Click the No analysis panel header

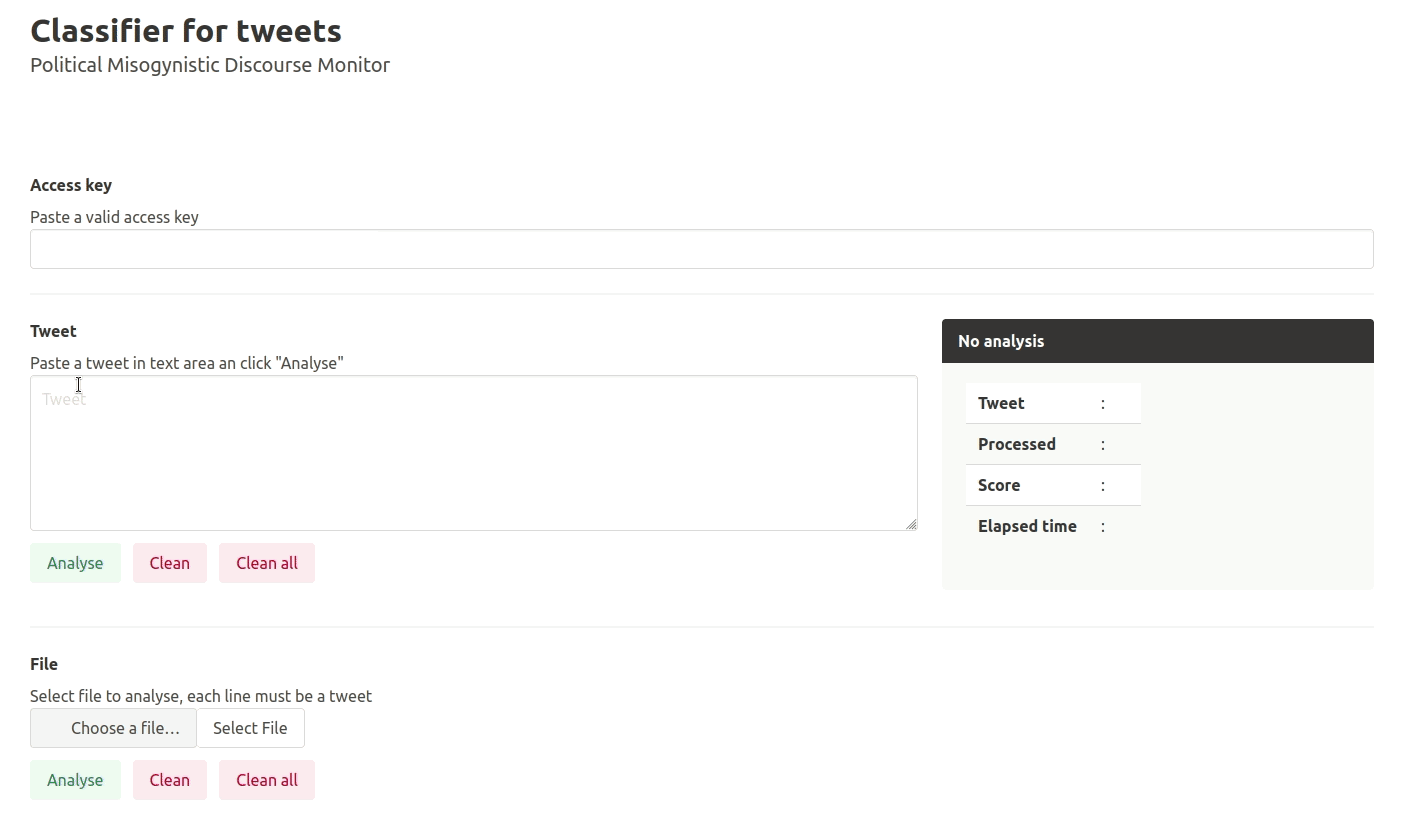(1157, 341)
